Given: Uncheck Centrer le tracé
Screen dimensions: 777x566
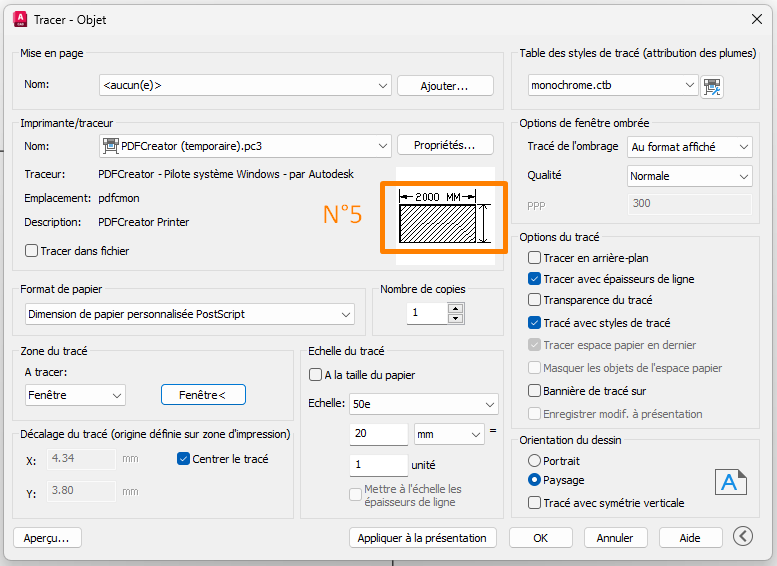Looking at the screenshot, I should (x=183, y=459).
